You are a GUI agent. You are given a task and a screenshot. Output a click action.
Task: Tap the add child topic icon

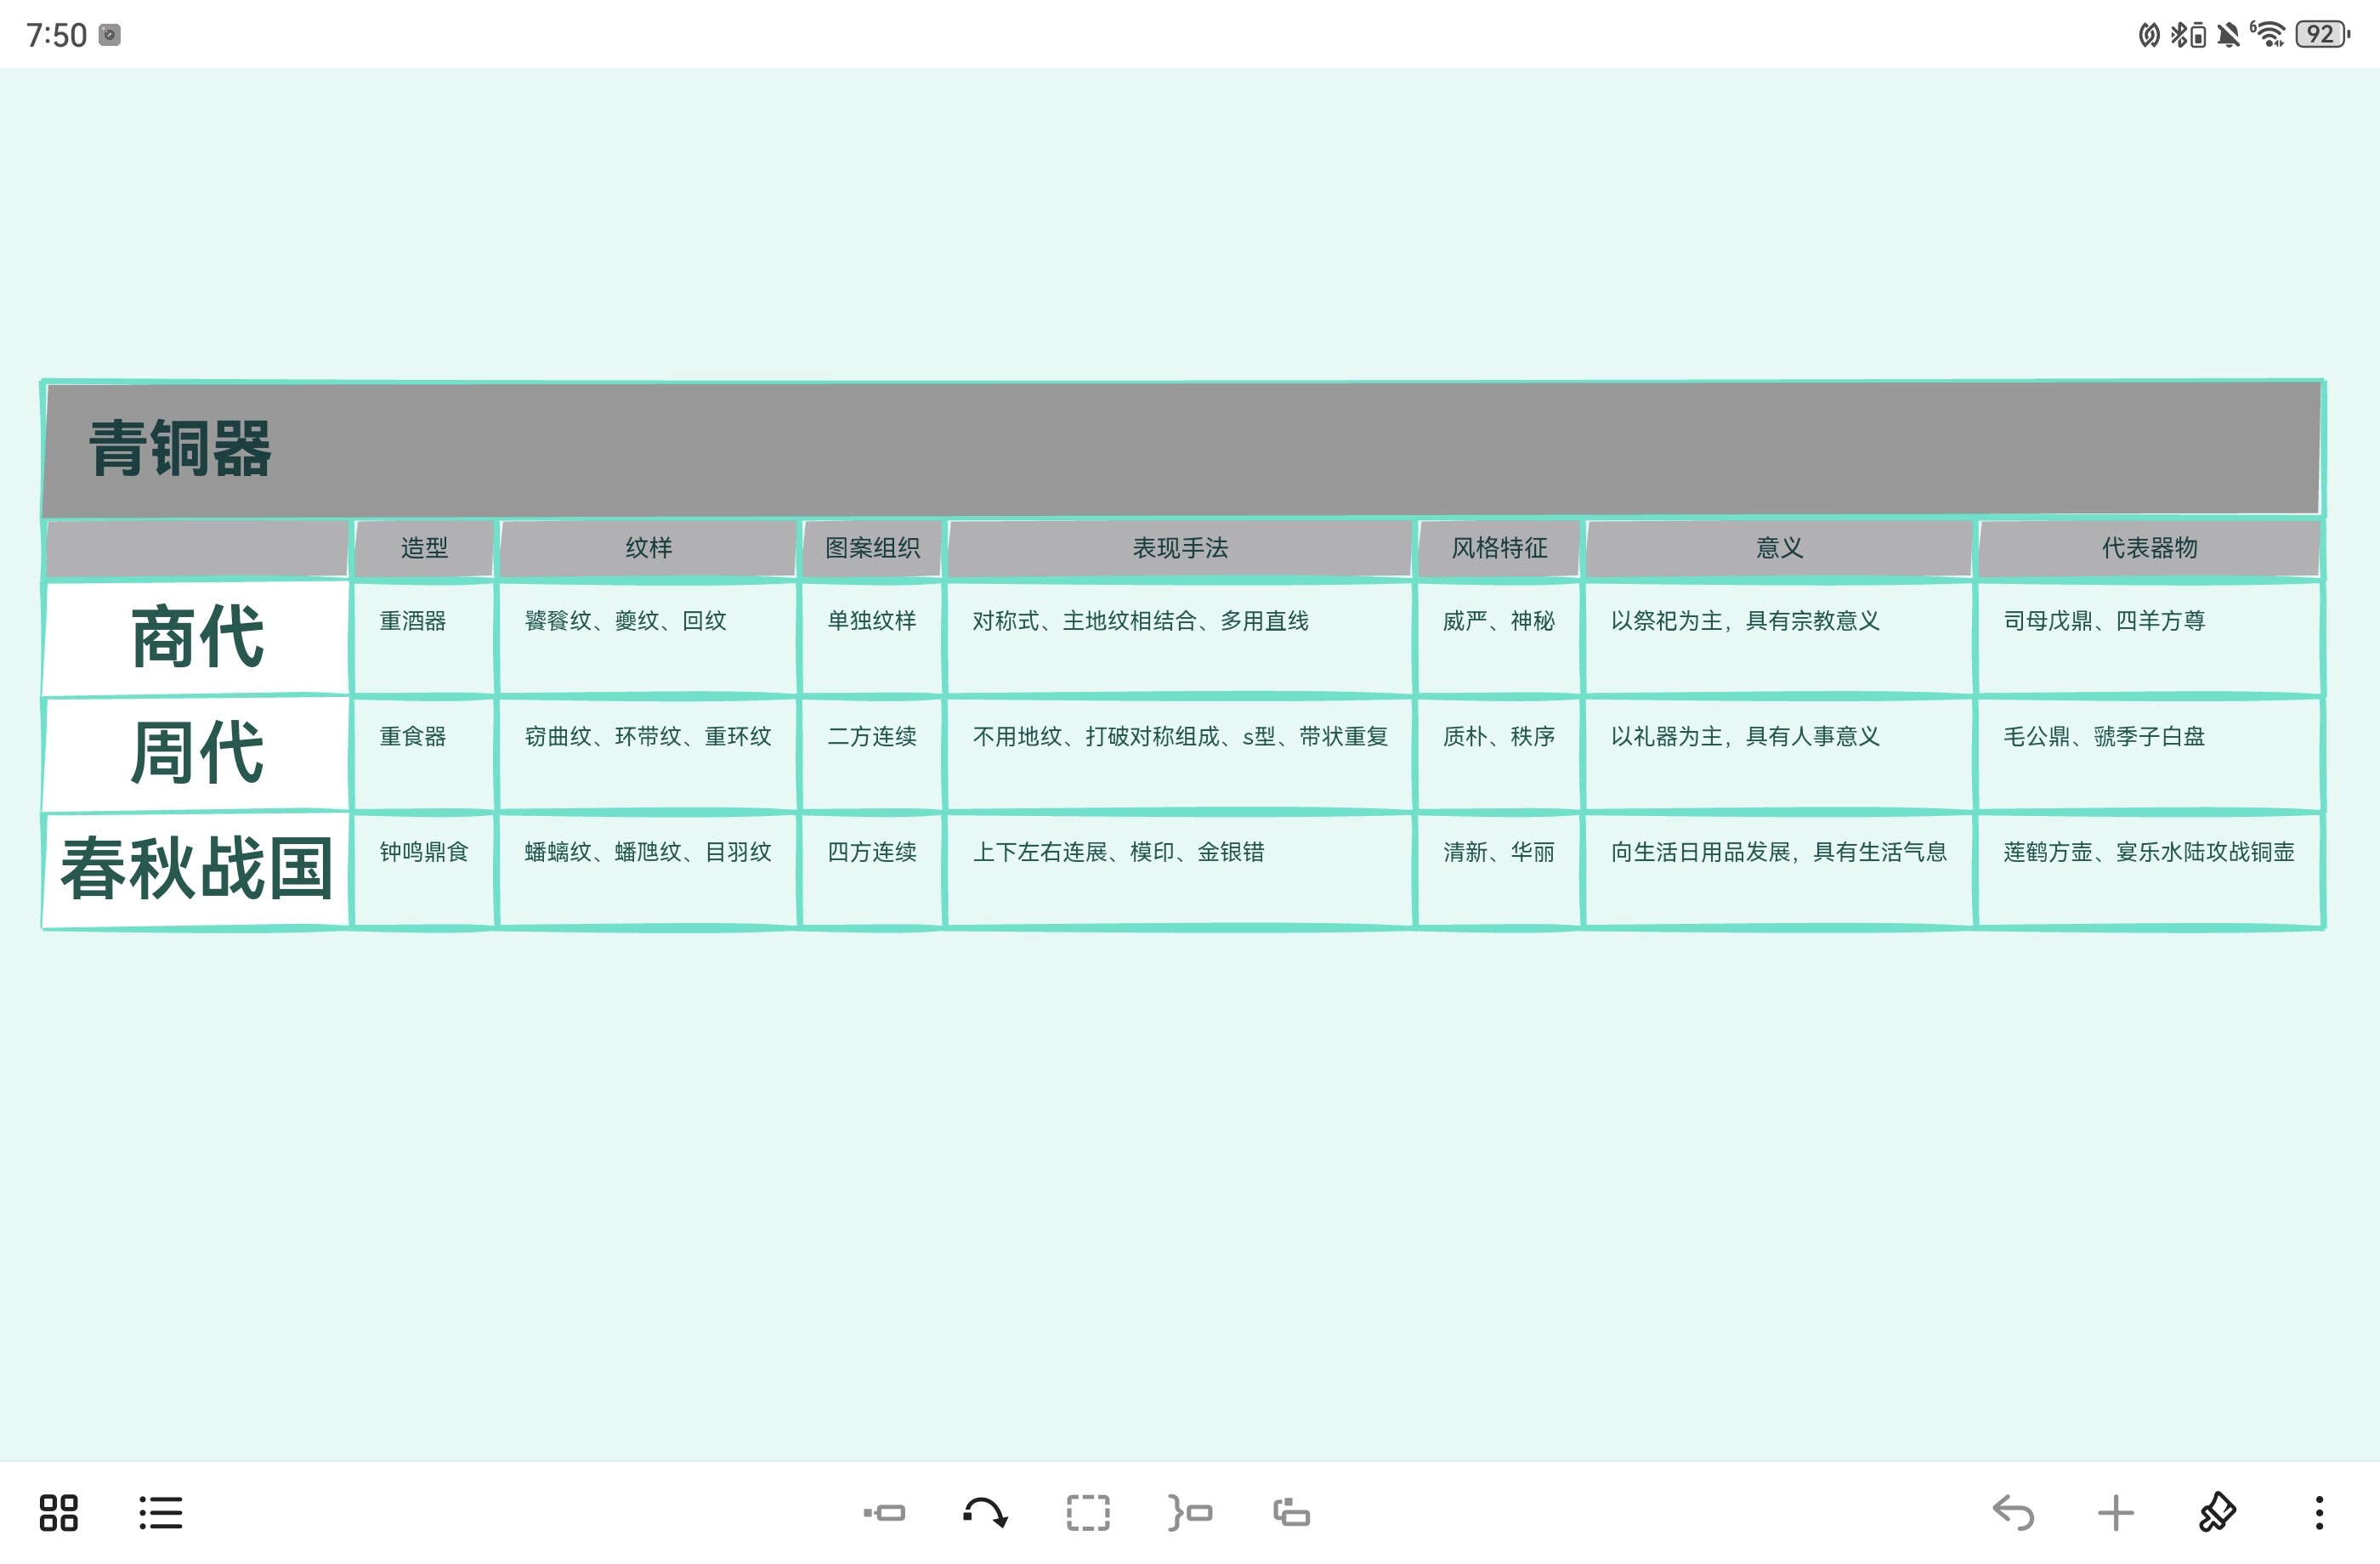point(884,1512)
